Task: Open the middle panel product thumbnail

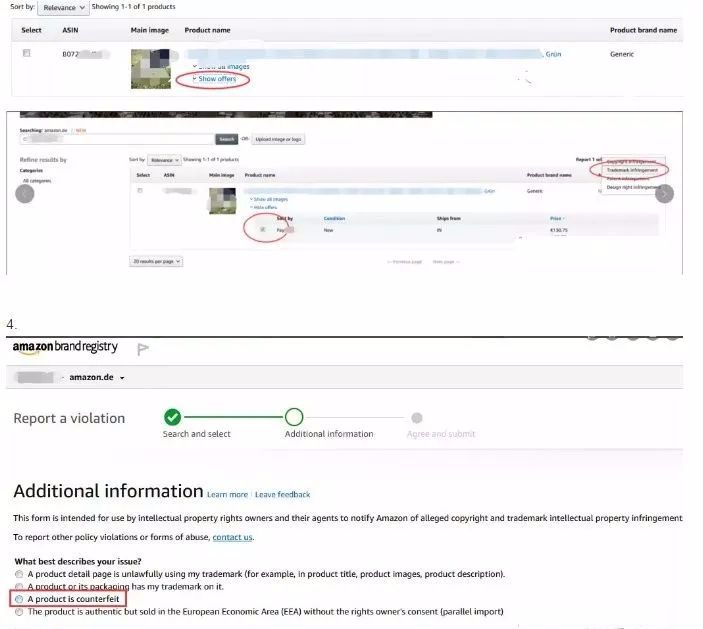Action: (x=222, y=201)
